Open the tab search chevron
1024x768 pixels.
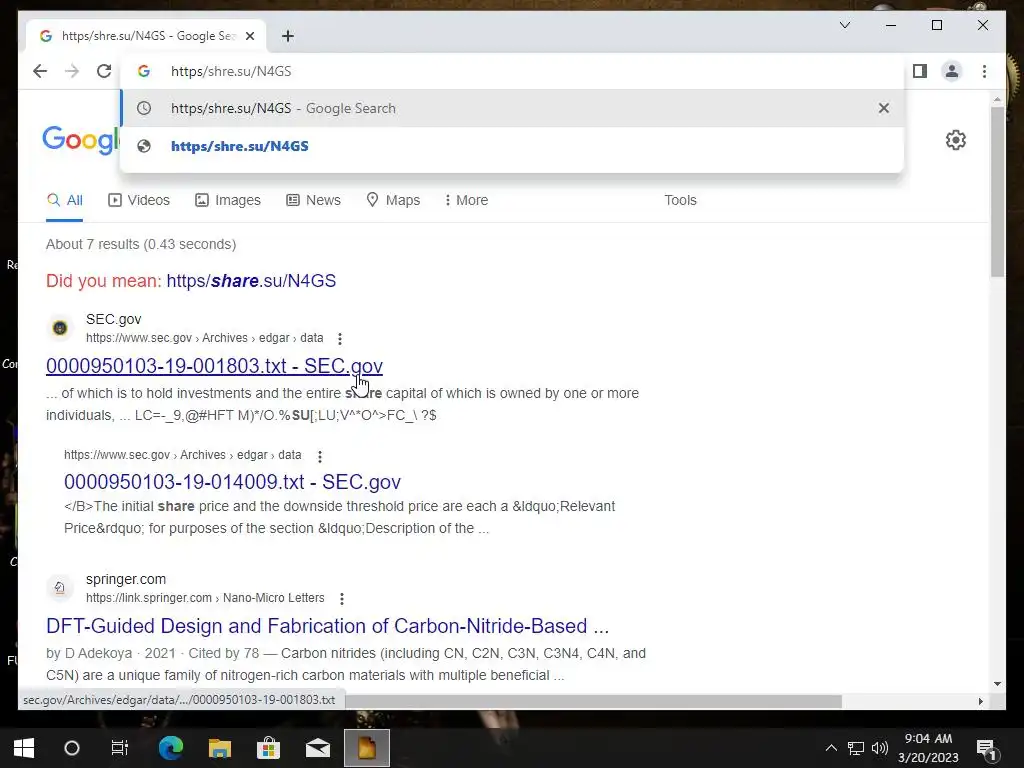tap(844, 25)
